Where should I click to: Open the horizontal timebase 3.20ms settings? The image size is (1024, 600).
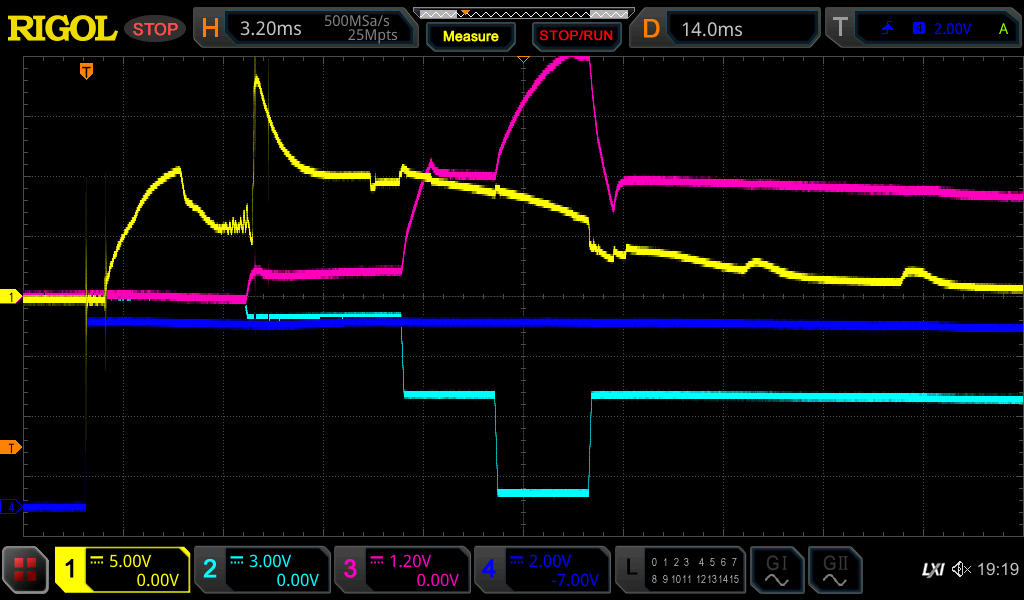(305, 29)
